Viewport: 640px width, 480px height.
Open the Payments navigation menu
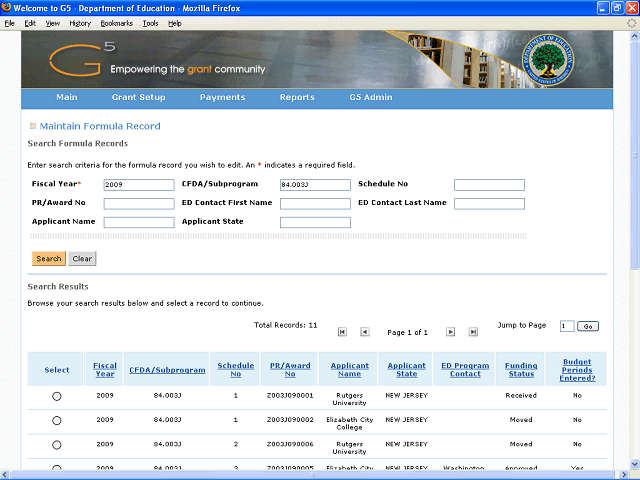[x=222, y=98]
